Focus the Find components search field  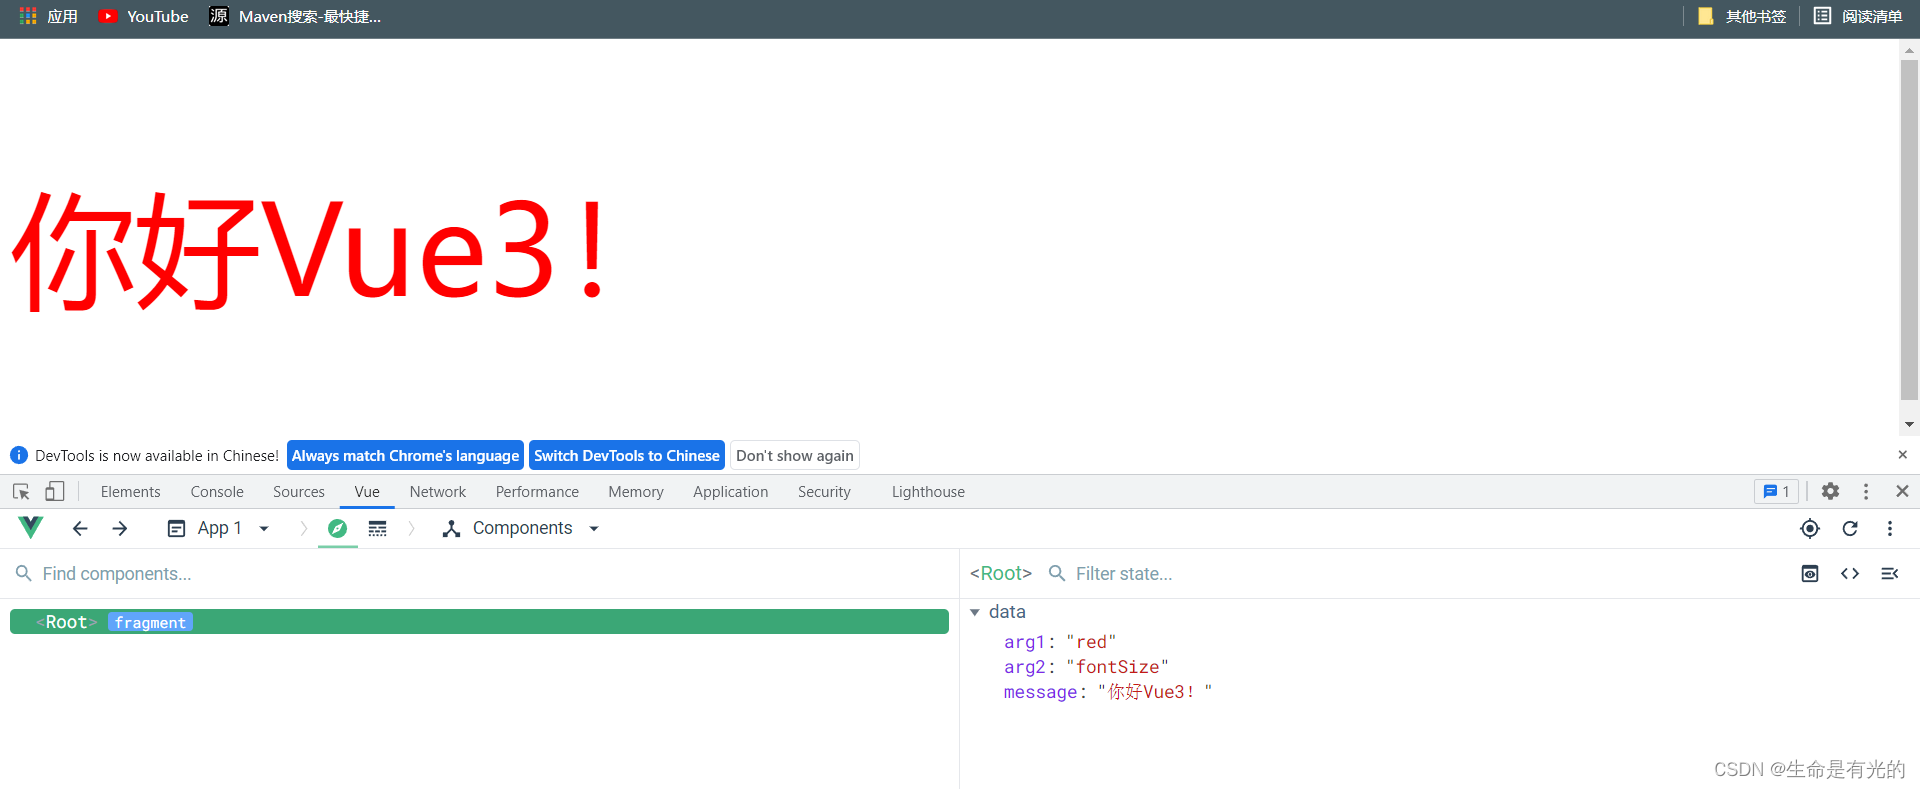(x=480, y=573)
